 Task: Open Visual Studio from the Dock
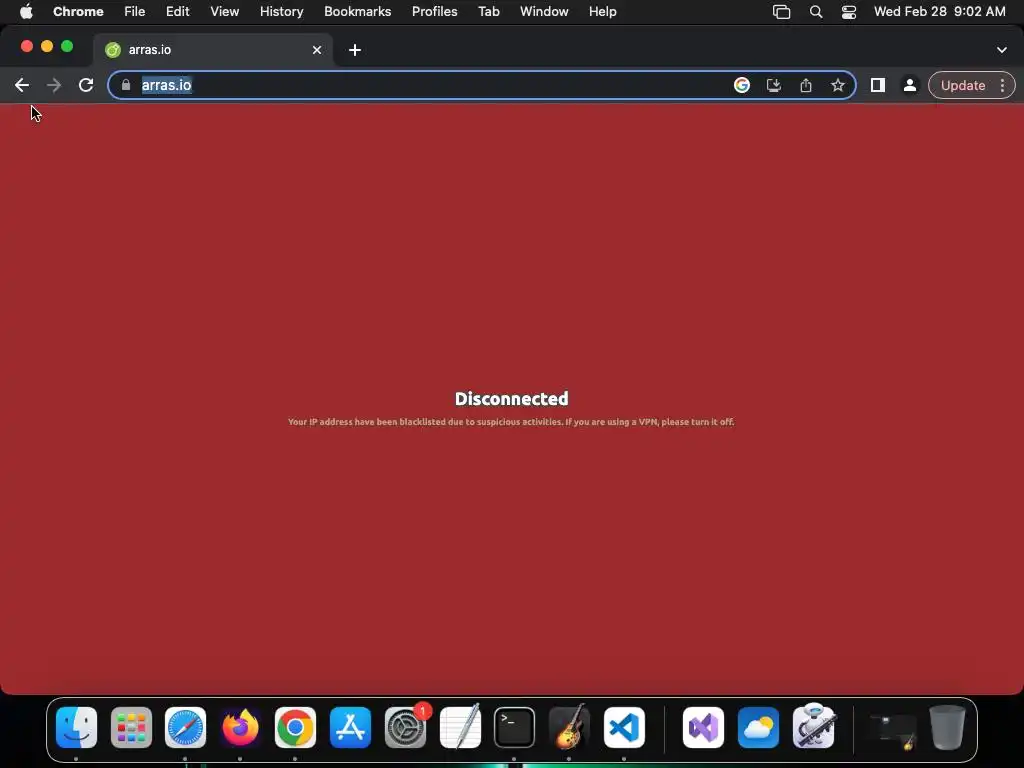(703, 727)
